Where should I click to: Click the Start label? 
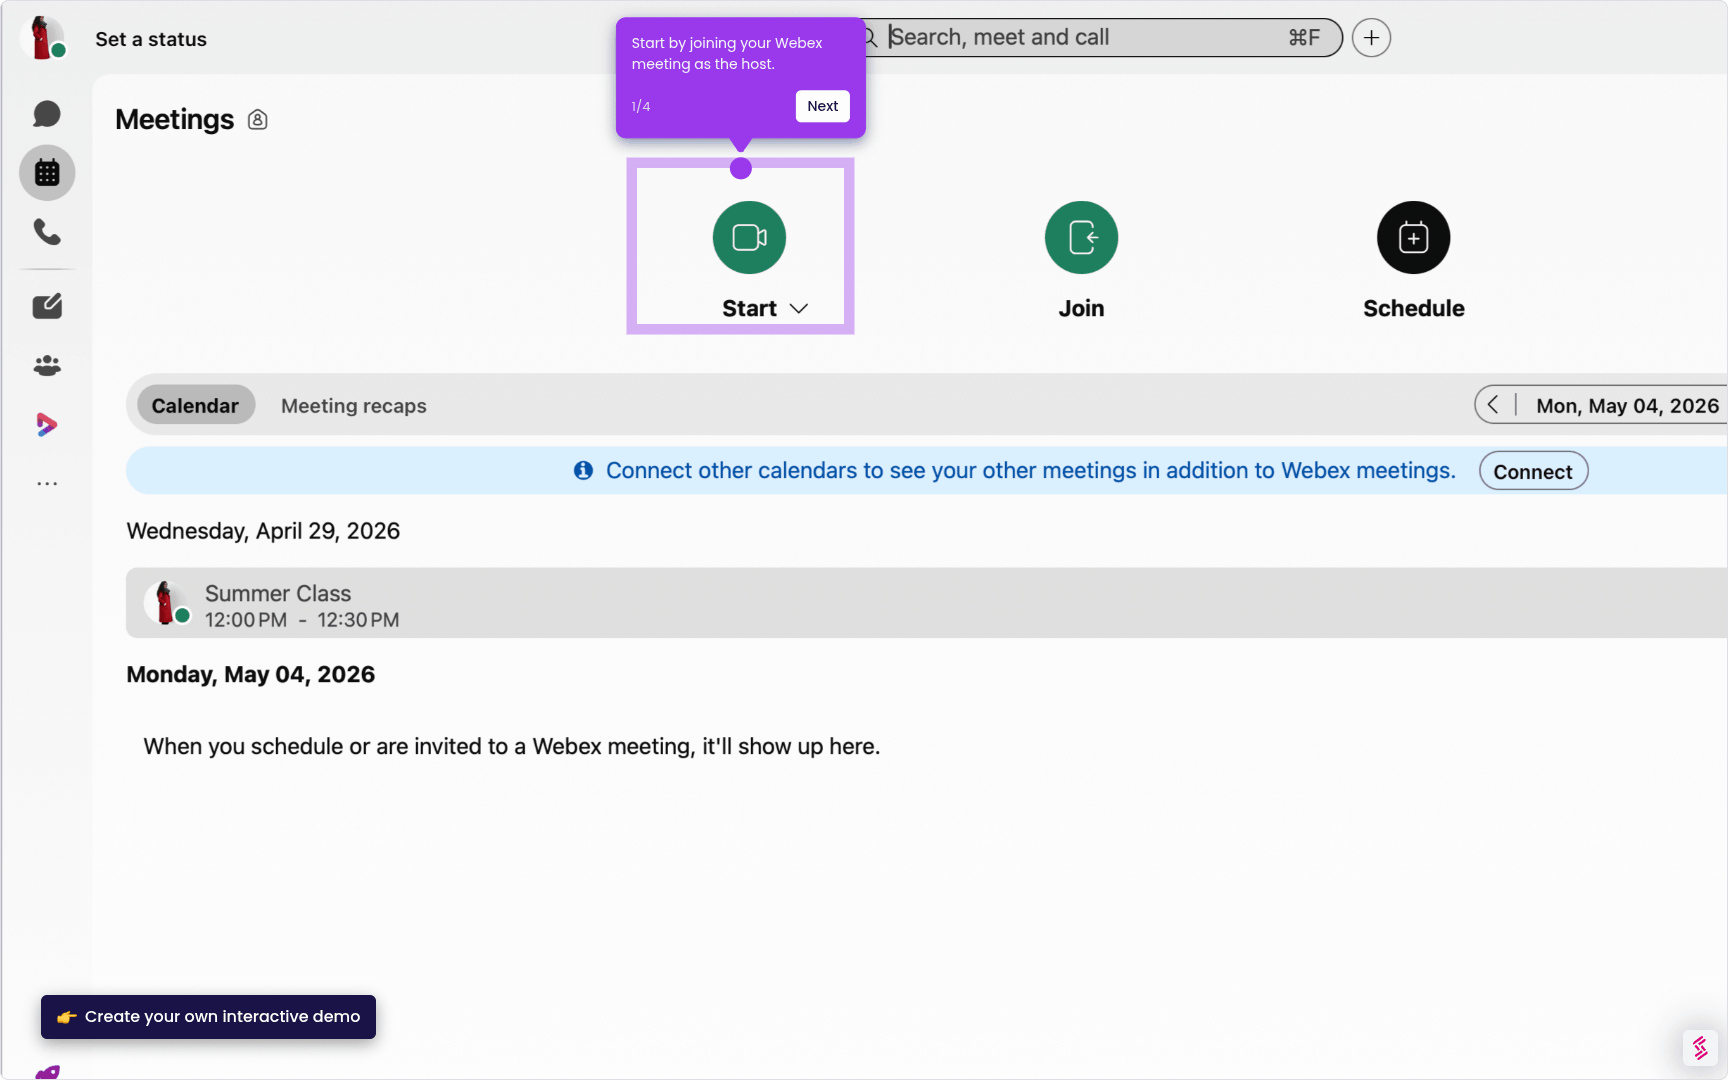click(x=749, y=309)
